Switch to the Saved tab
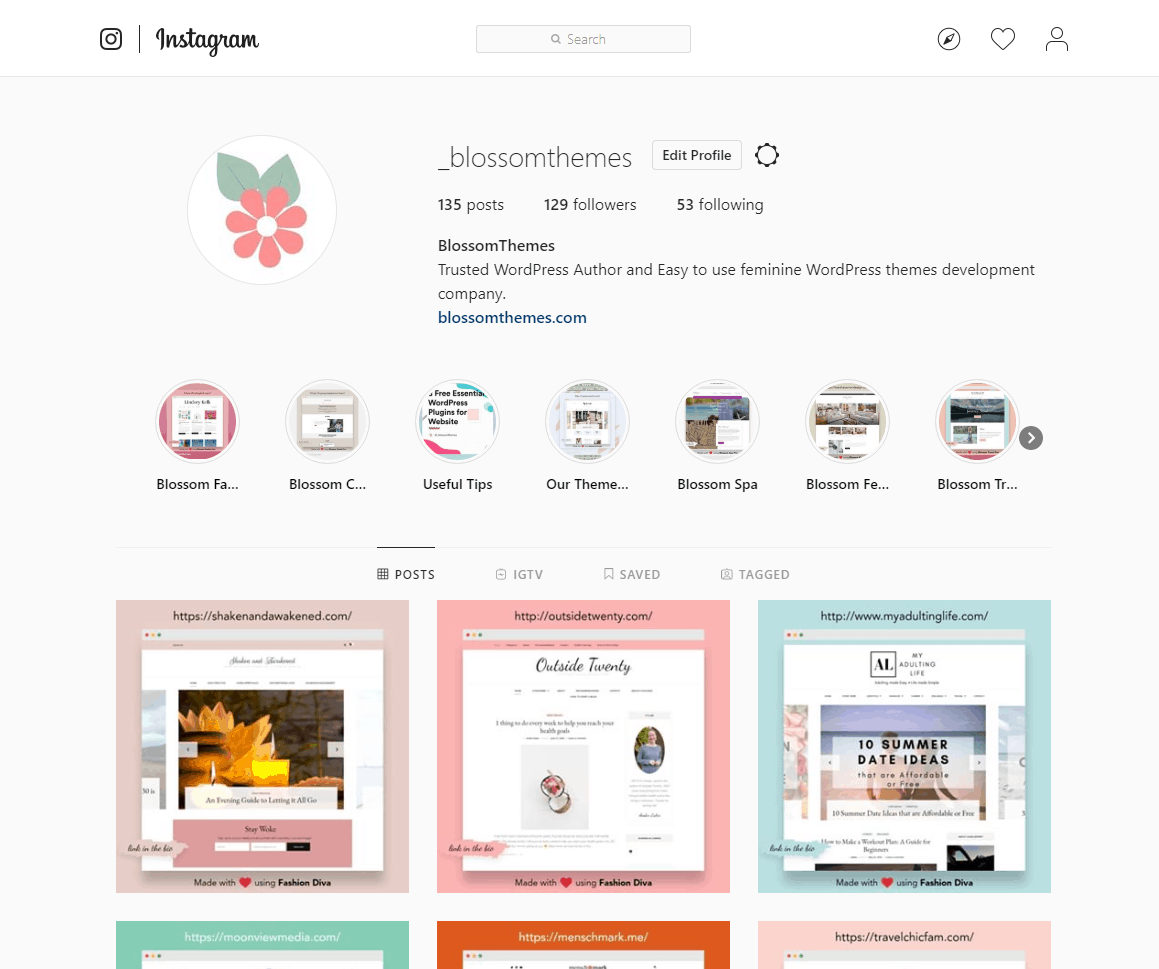Viewport: 1159px width, 969px height. (632, 574)
